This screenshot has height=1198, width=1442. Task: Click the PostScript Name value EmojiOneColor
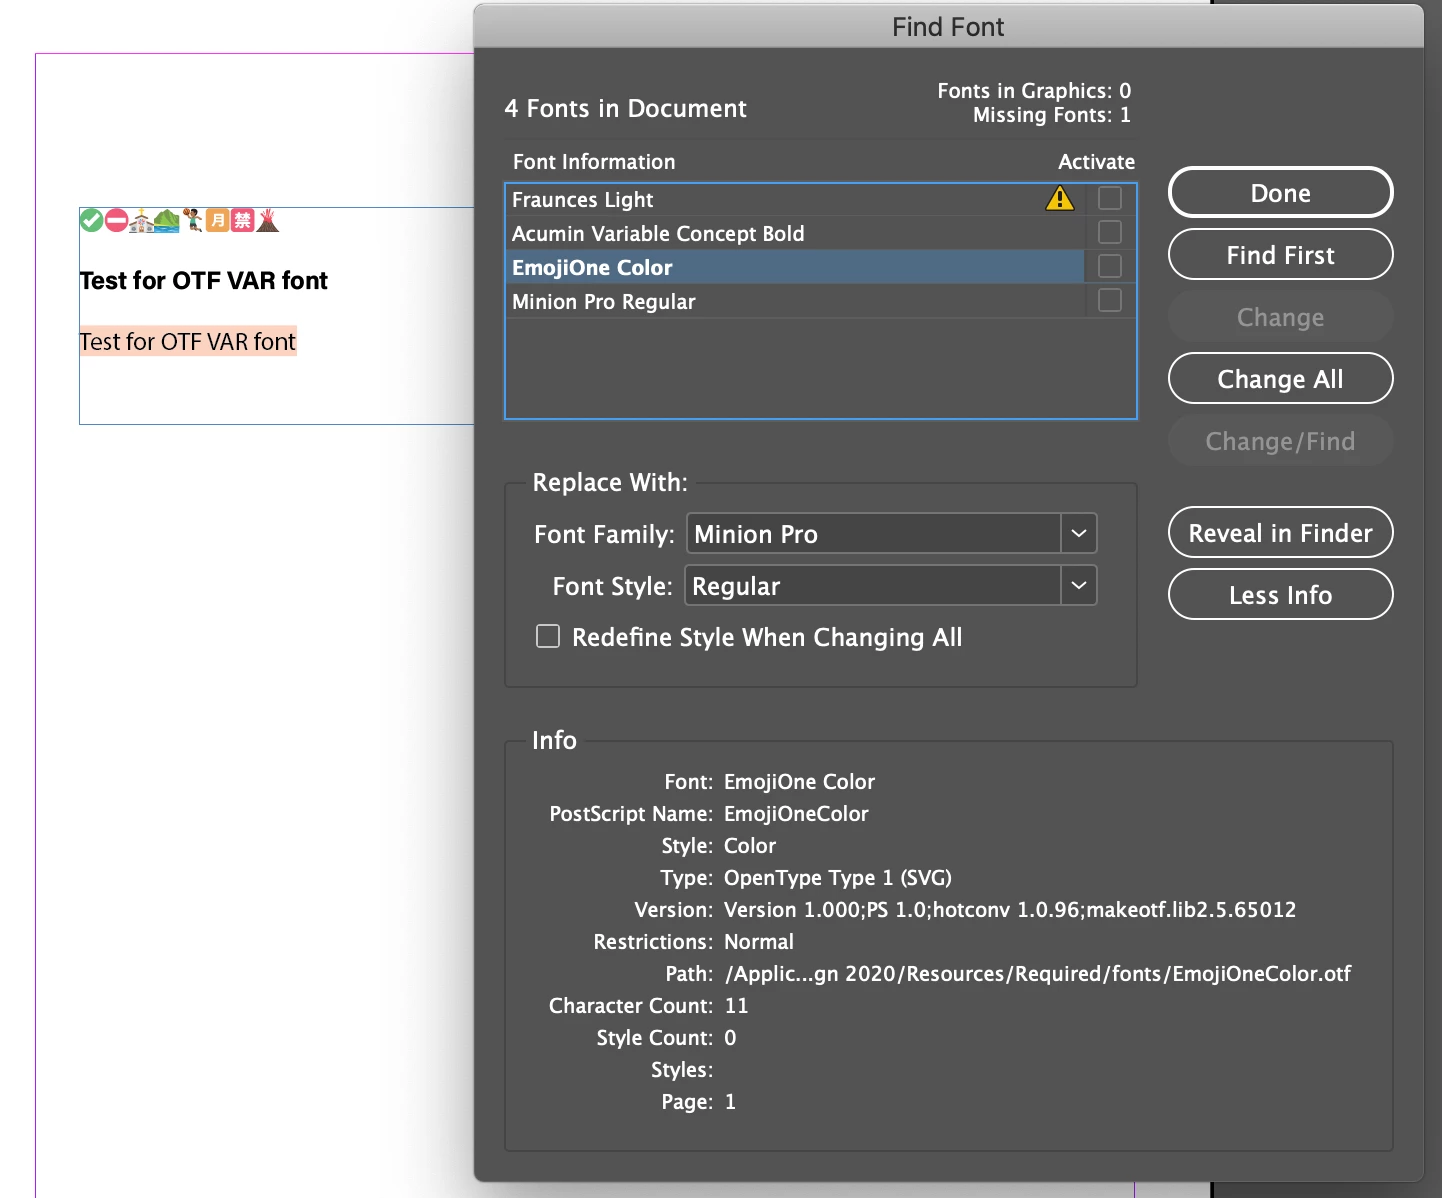pos(796,813)
